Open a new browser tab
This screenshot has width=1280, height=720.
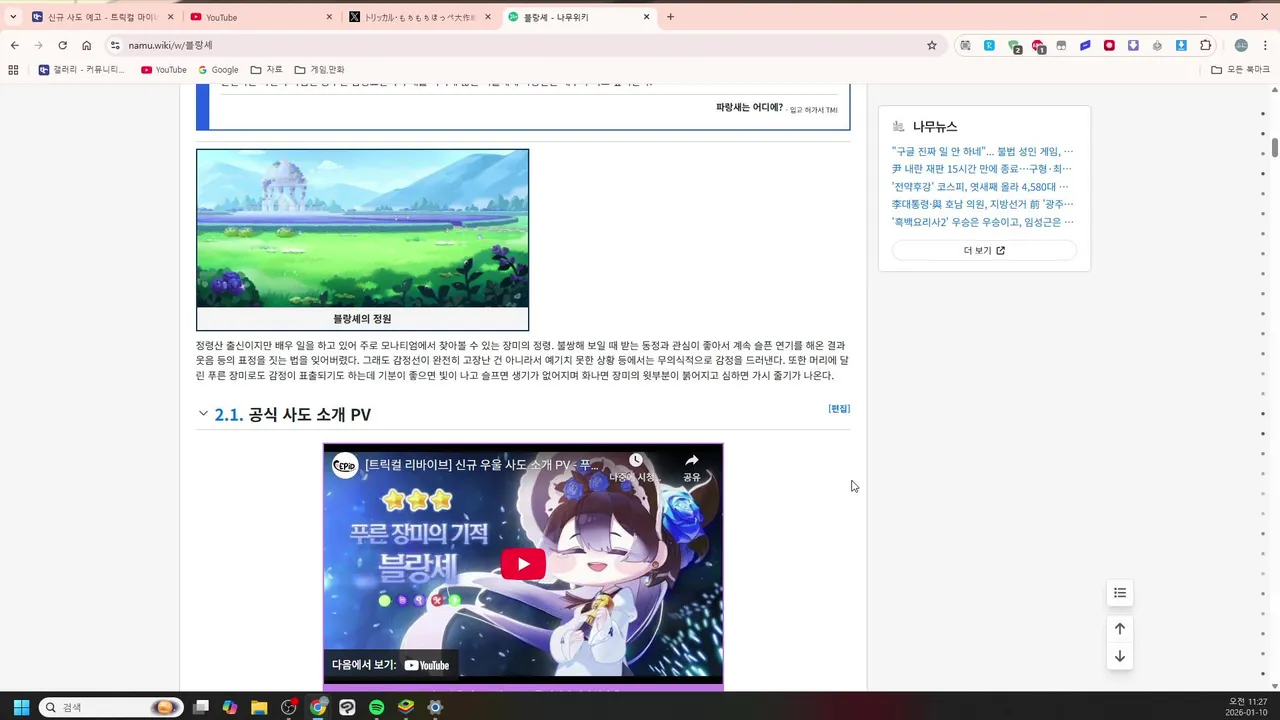click(x=670, y=17)
